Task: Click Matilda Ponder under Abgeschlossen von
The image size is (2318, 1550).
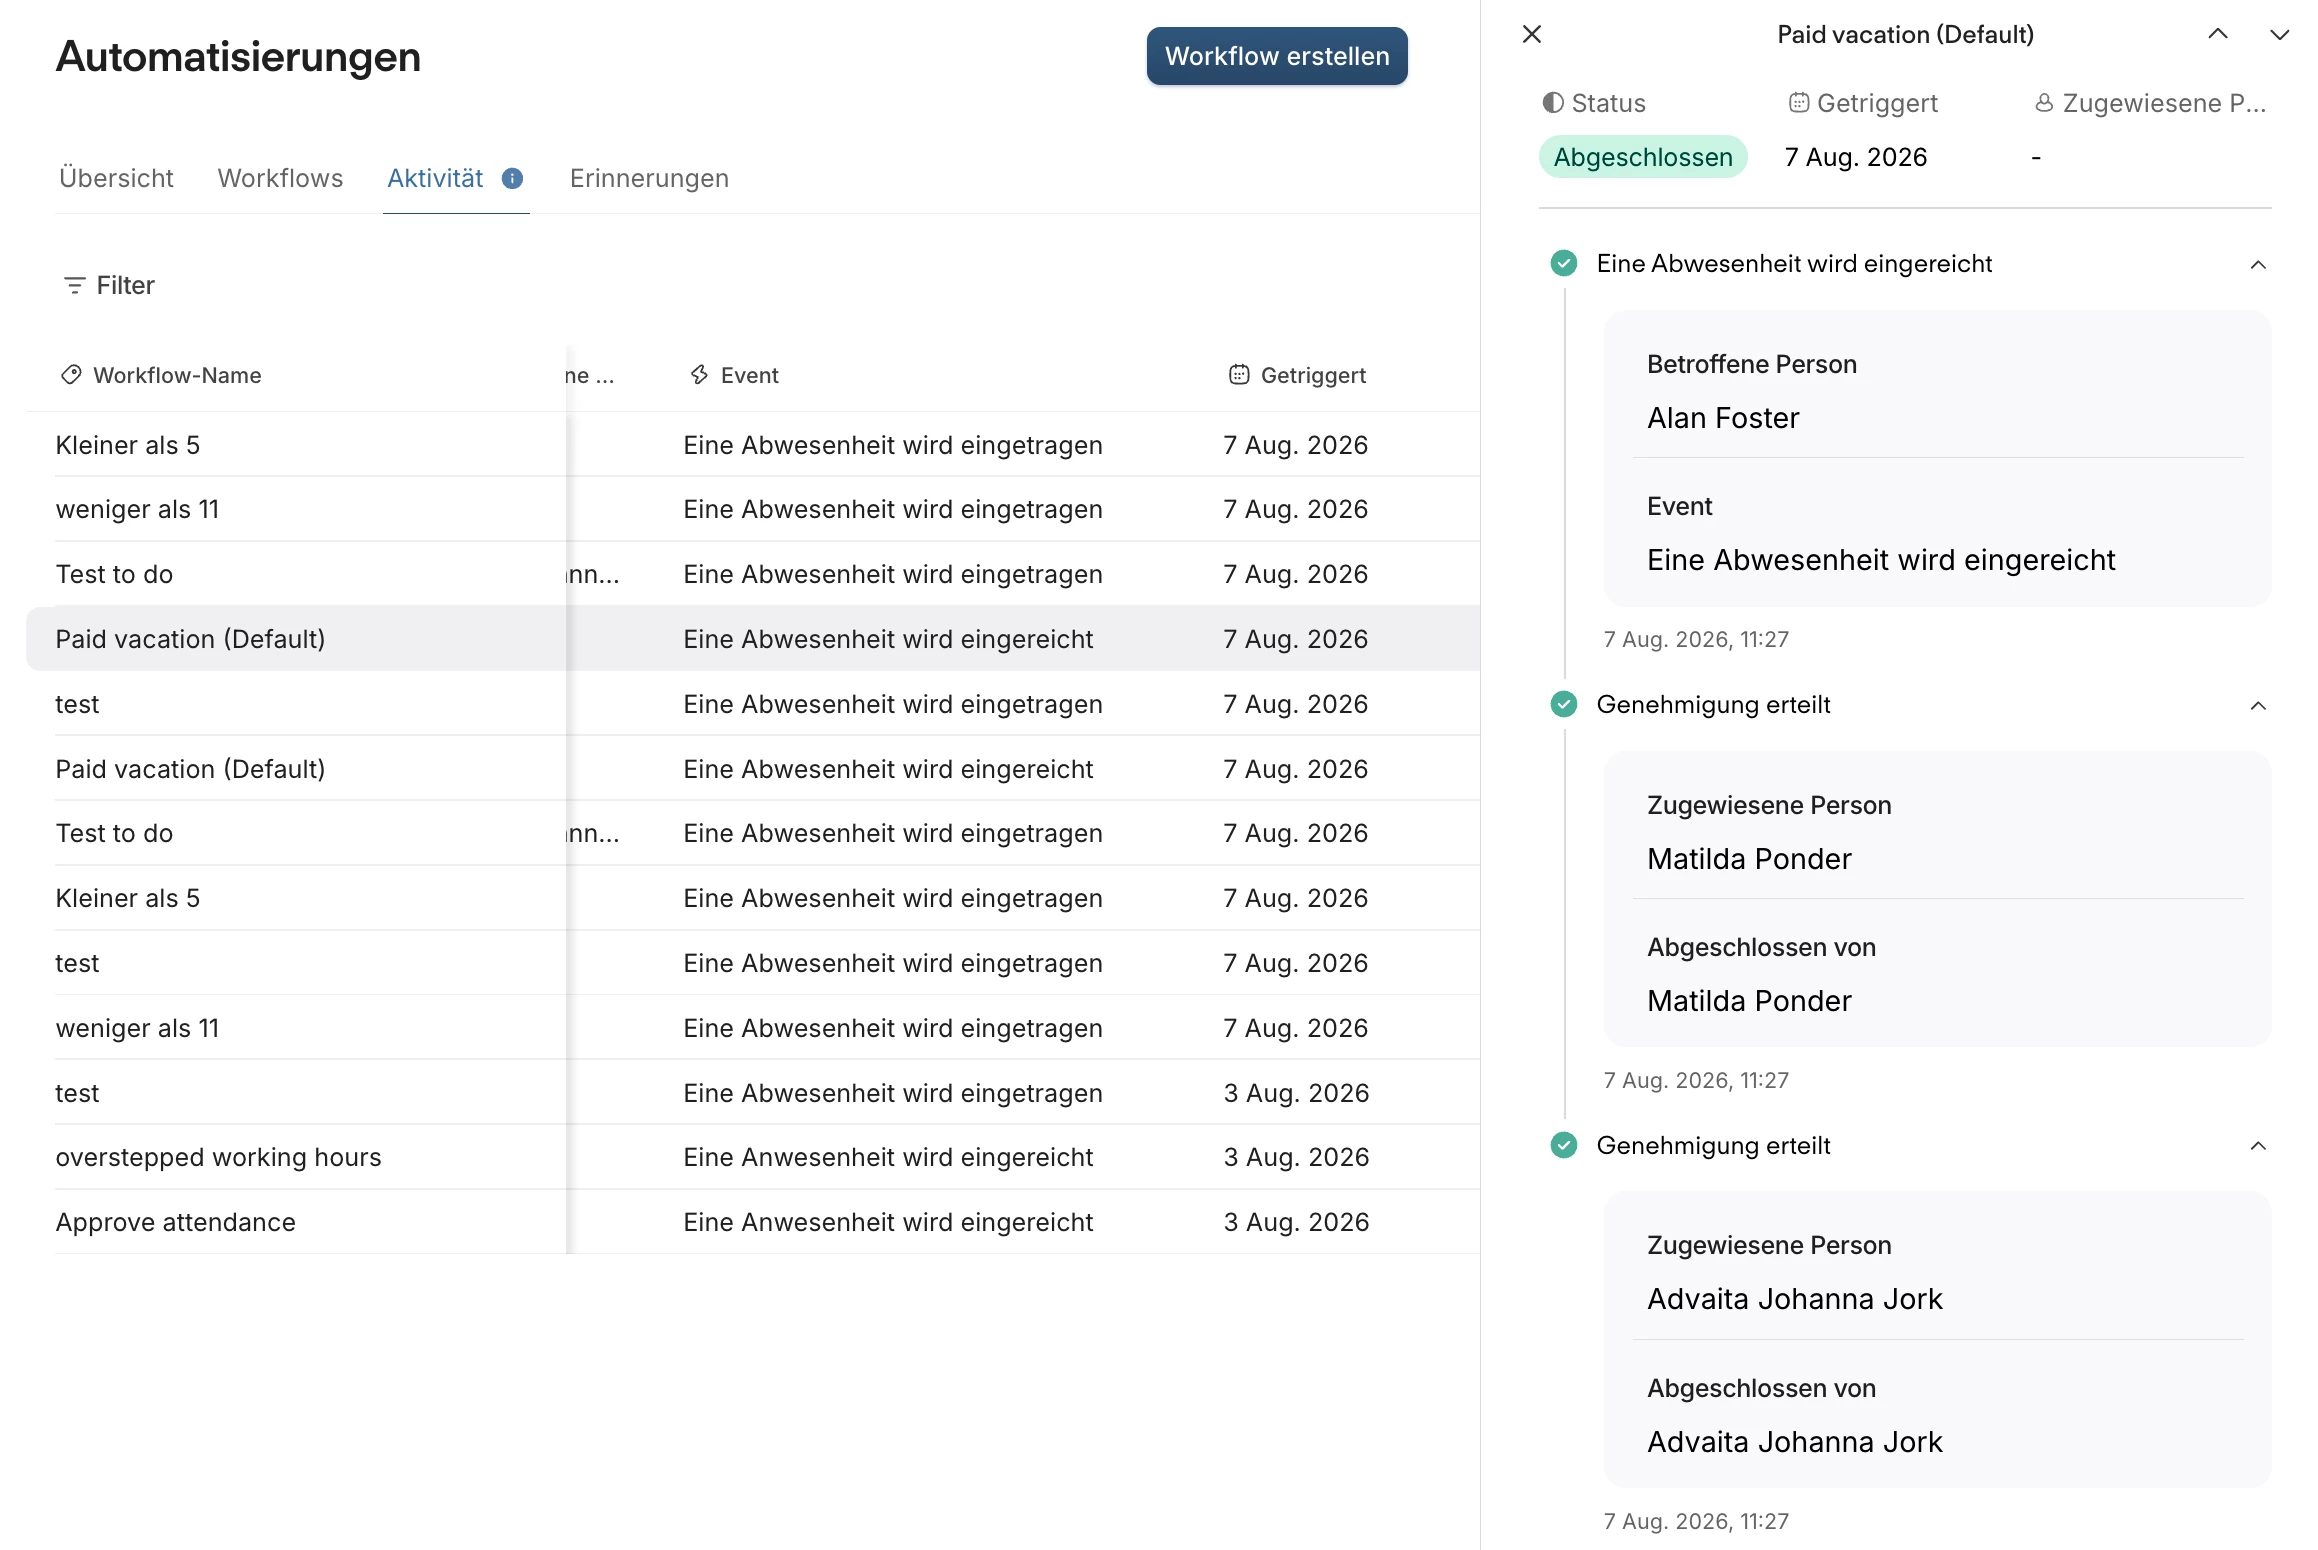Action: click(1749, 1001)
